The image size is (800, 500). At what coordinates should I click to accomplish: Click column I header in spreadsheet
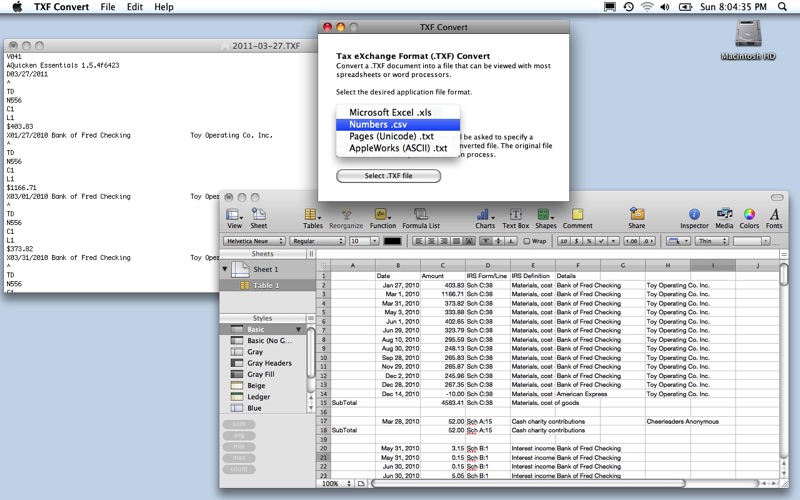point(712,265)
